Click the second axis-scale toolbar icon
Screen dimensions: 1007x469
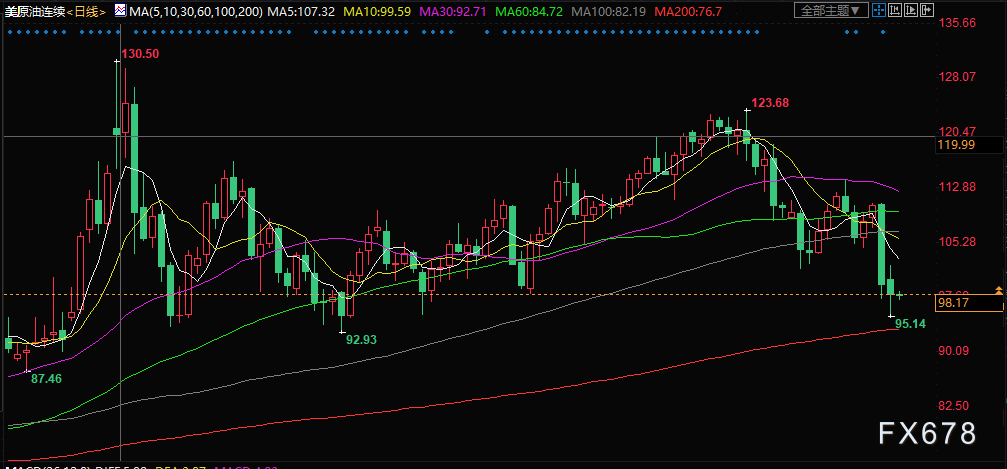point(895,10)
